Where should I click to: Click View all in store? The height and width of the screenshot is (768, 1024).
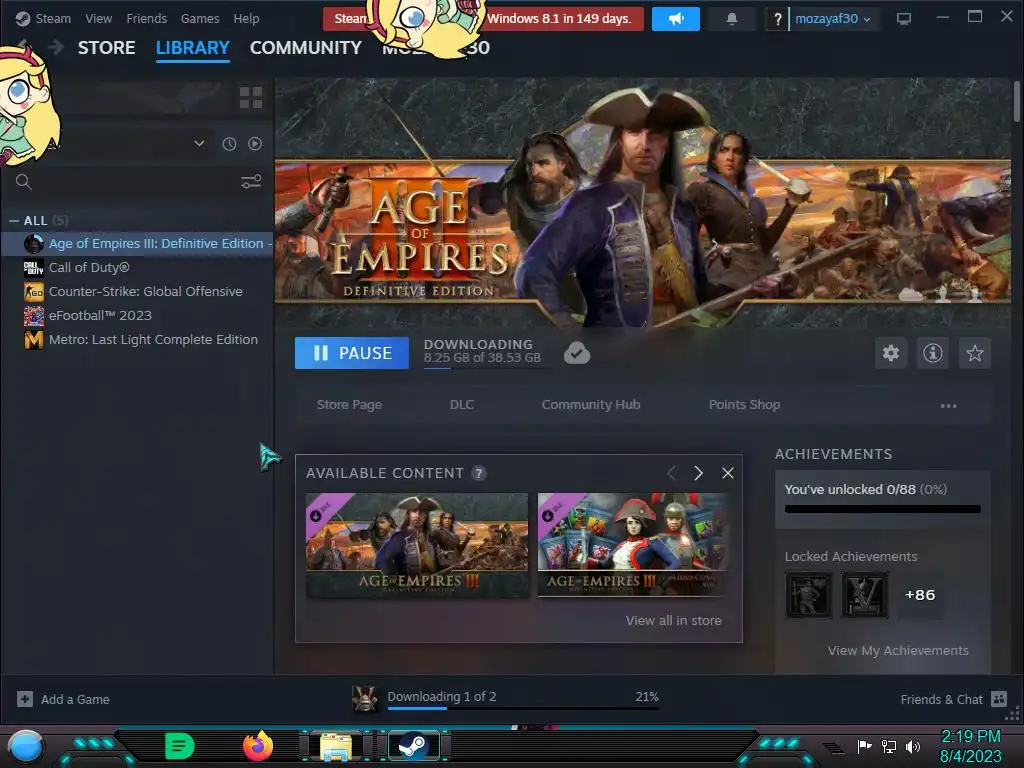coord(673,620)
